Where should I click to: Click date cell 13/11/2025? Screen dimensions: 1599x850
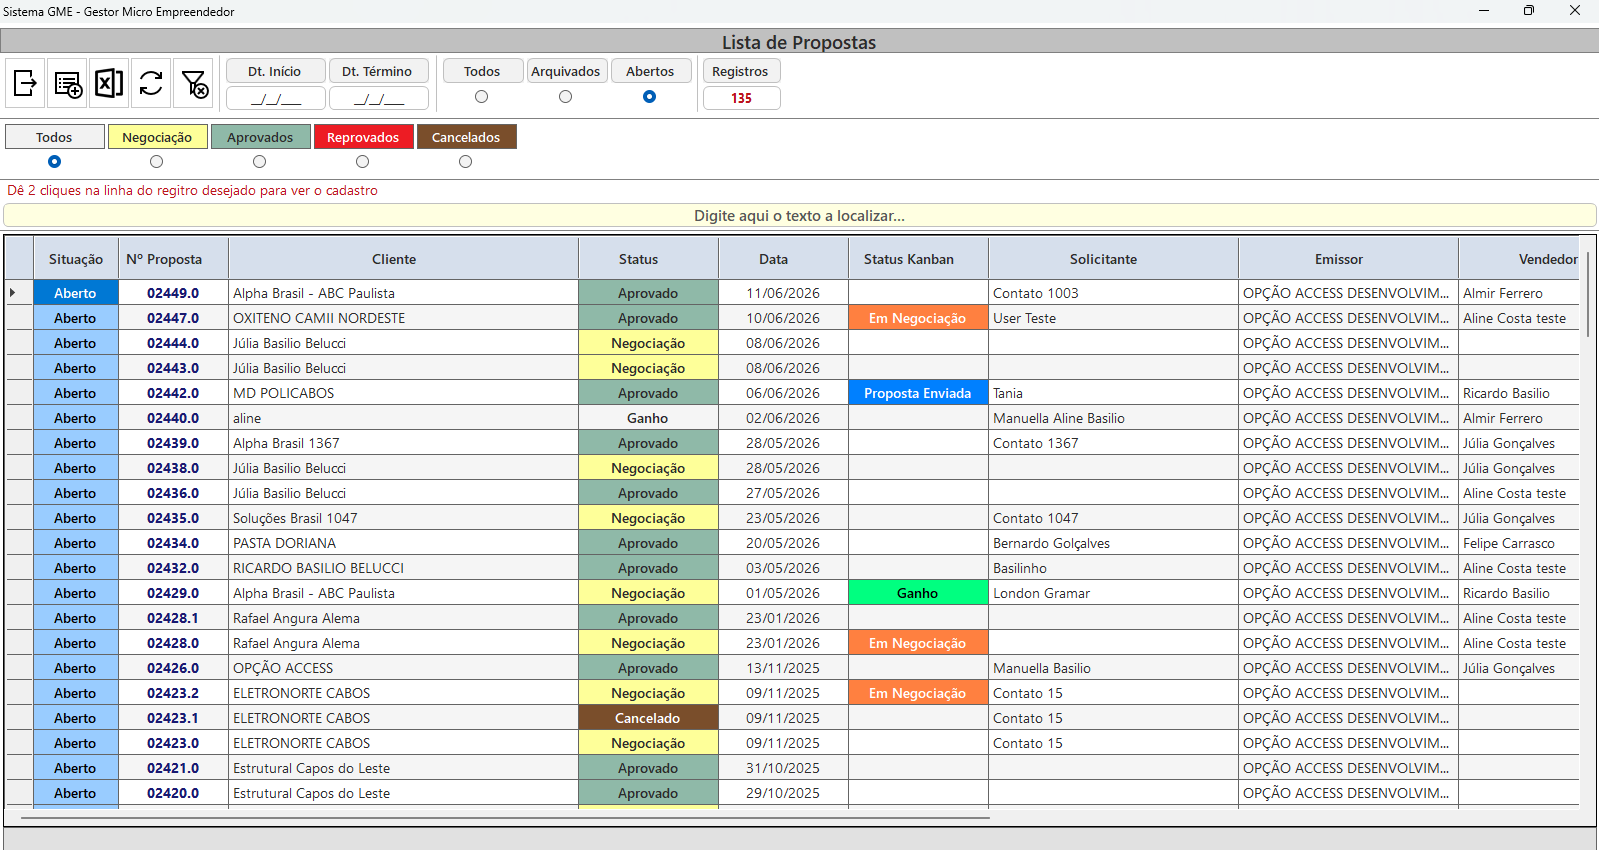tap(783, 668)
